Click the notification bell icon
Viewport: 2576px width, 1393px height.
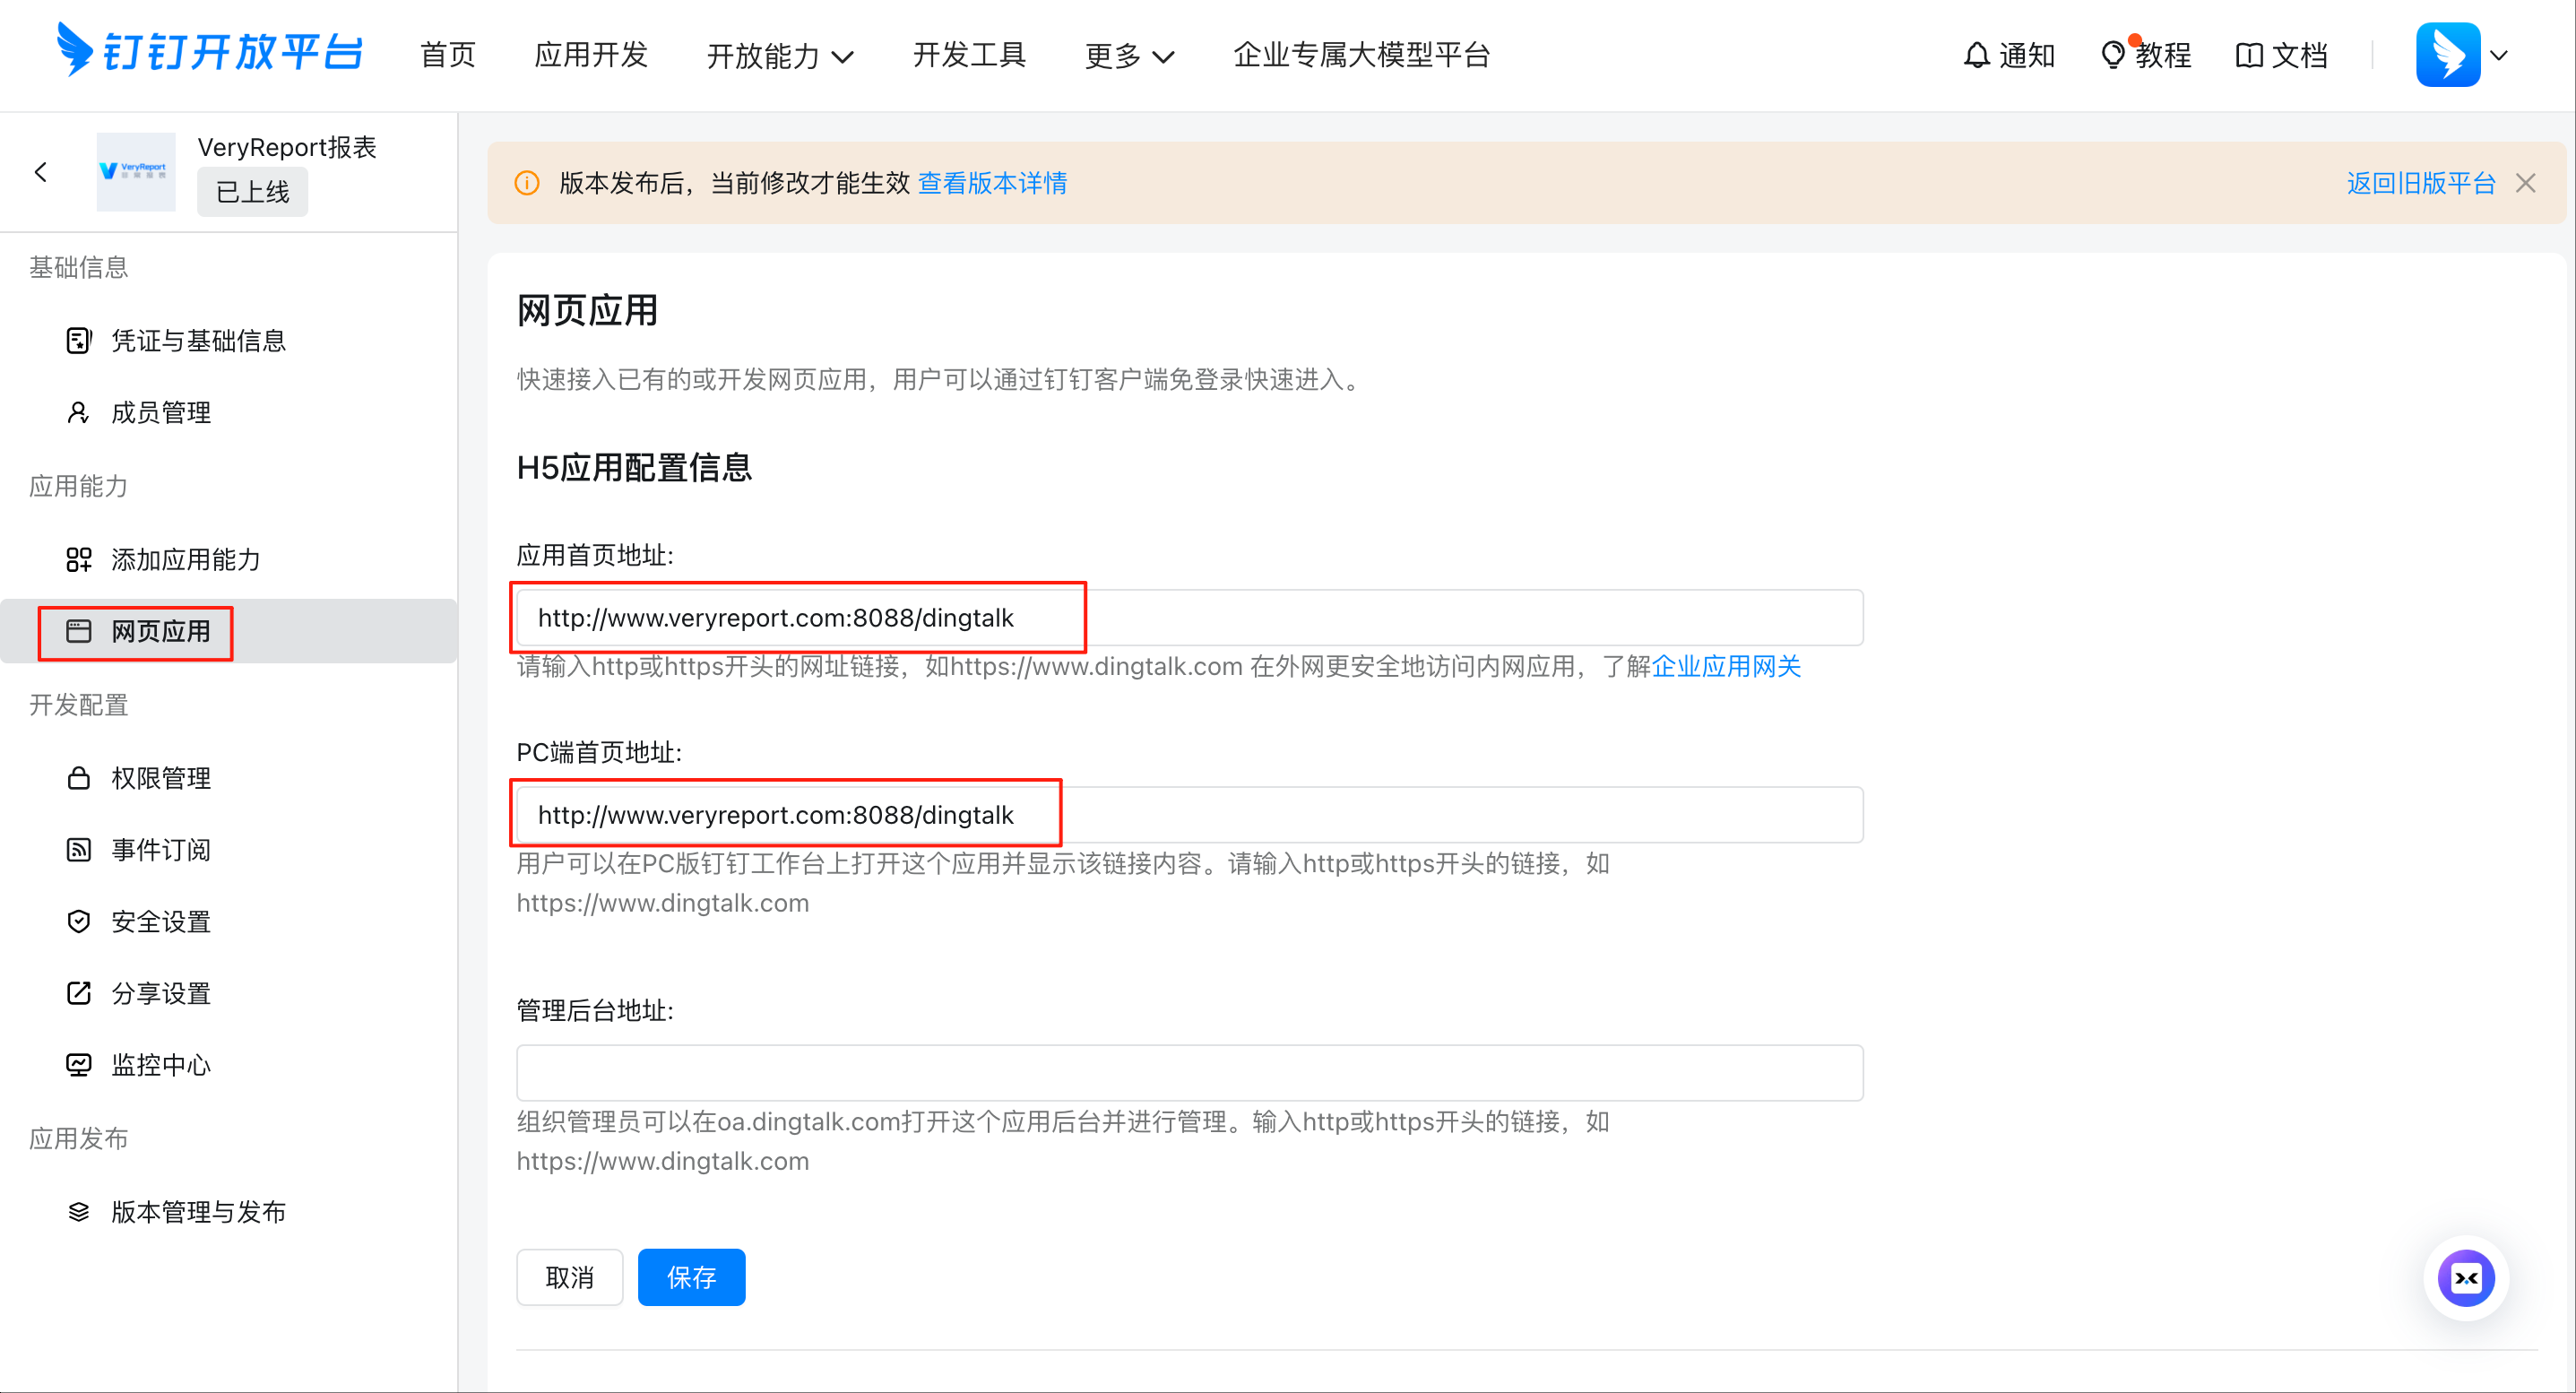(x=1976, y=55)
